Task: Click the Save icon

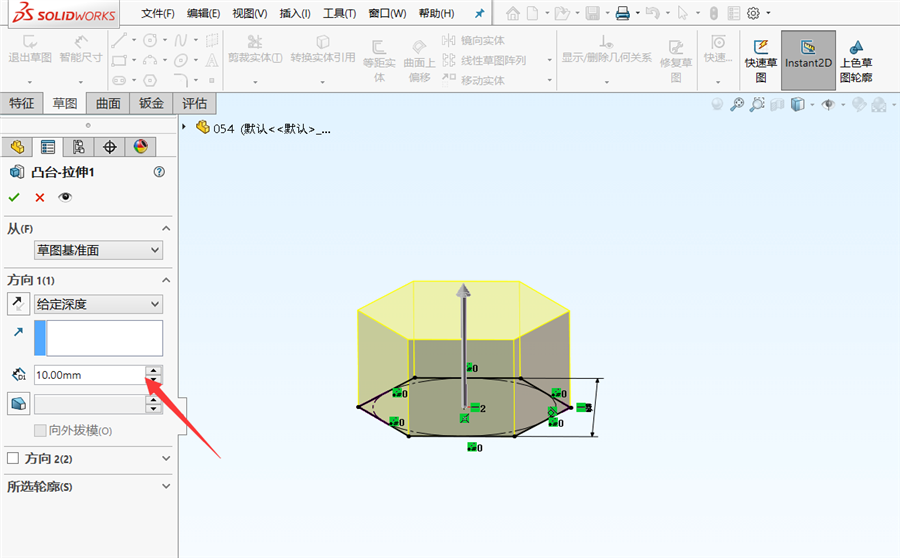Action: click(x=593, y=13)
